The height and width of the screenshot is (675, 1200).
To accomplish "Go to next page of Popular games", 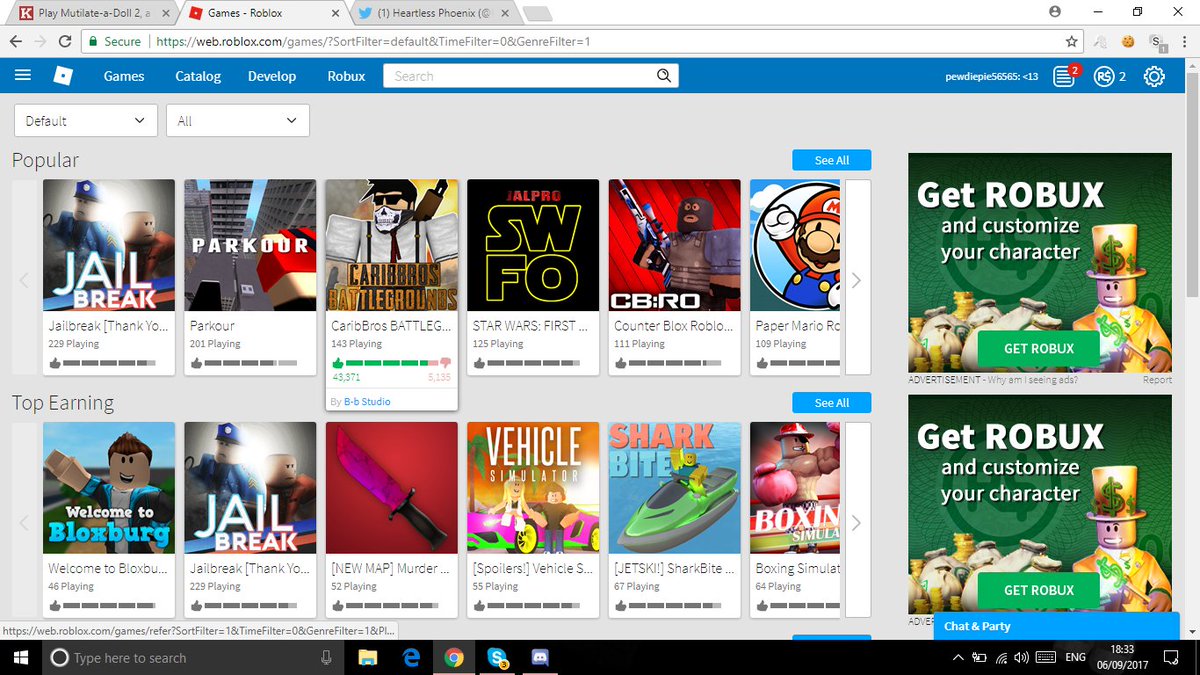I will pos(857,281).
